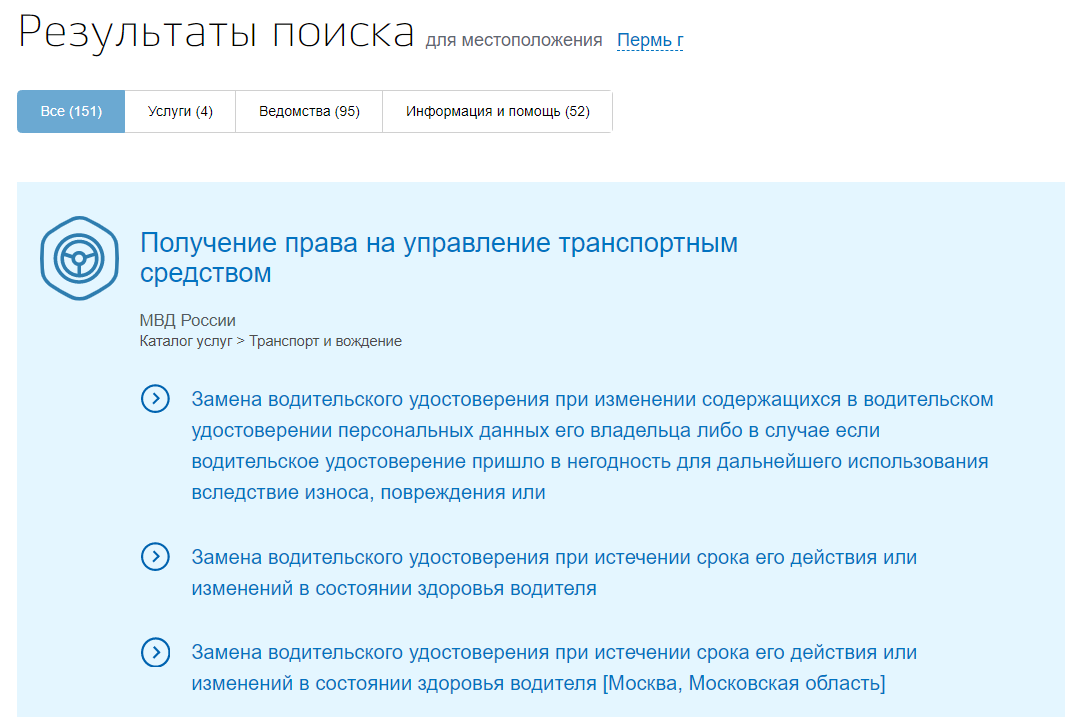The image size is (1065, 717).
Task: Open the Услуги (4) tab
Action: (x=181, y=111)
